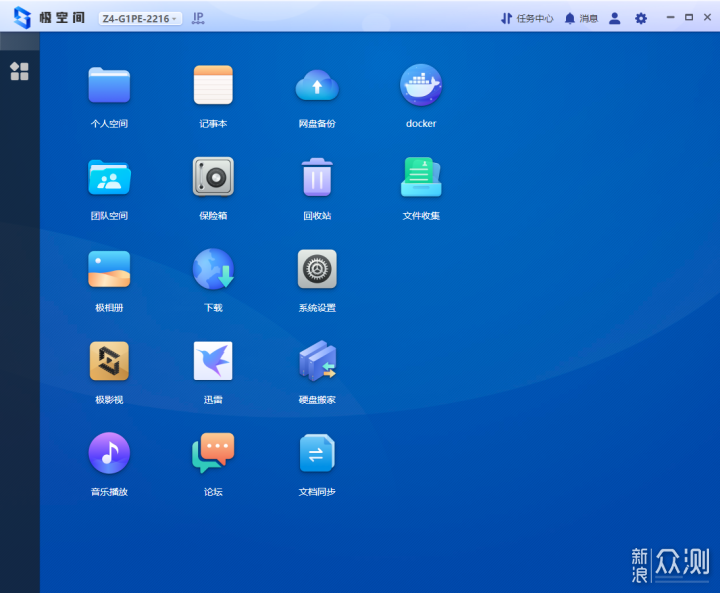Click the app grid sidebar icon
The image size is (720, 593).
click(19, 71)
